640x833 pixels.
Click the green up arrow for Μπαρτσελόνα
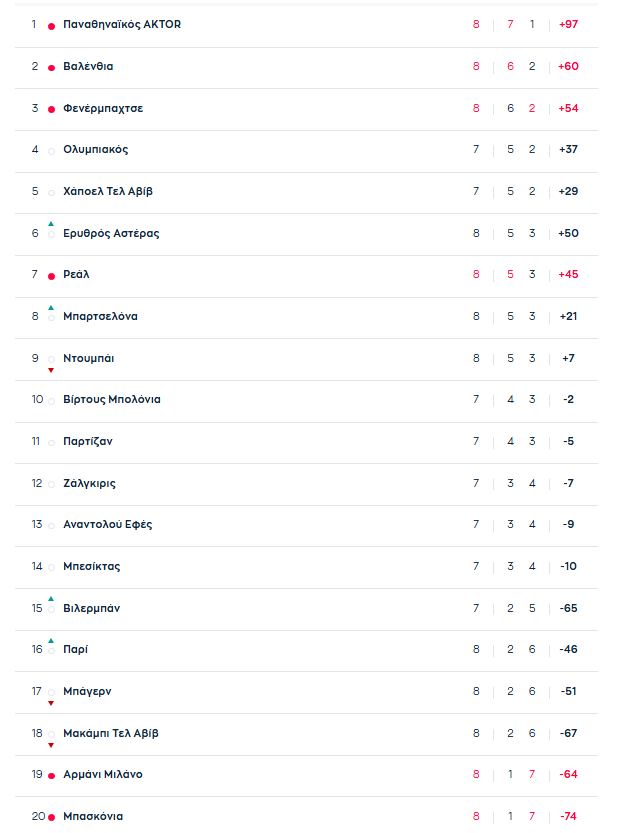pos(51,308)
